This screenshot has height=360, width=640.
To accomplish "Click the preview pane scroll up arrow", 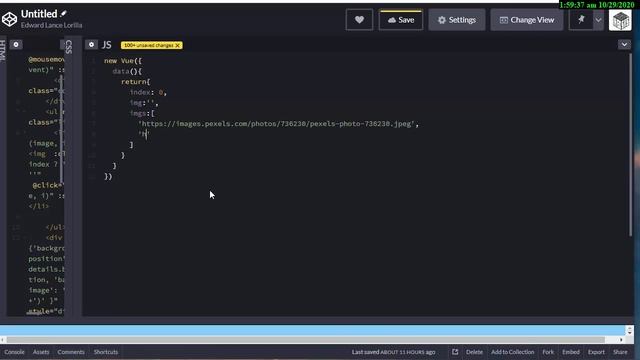I will (629, 328).
